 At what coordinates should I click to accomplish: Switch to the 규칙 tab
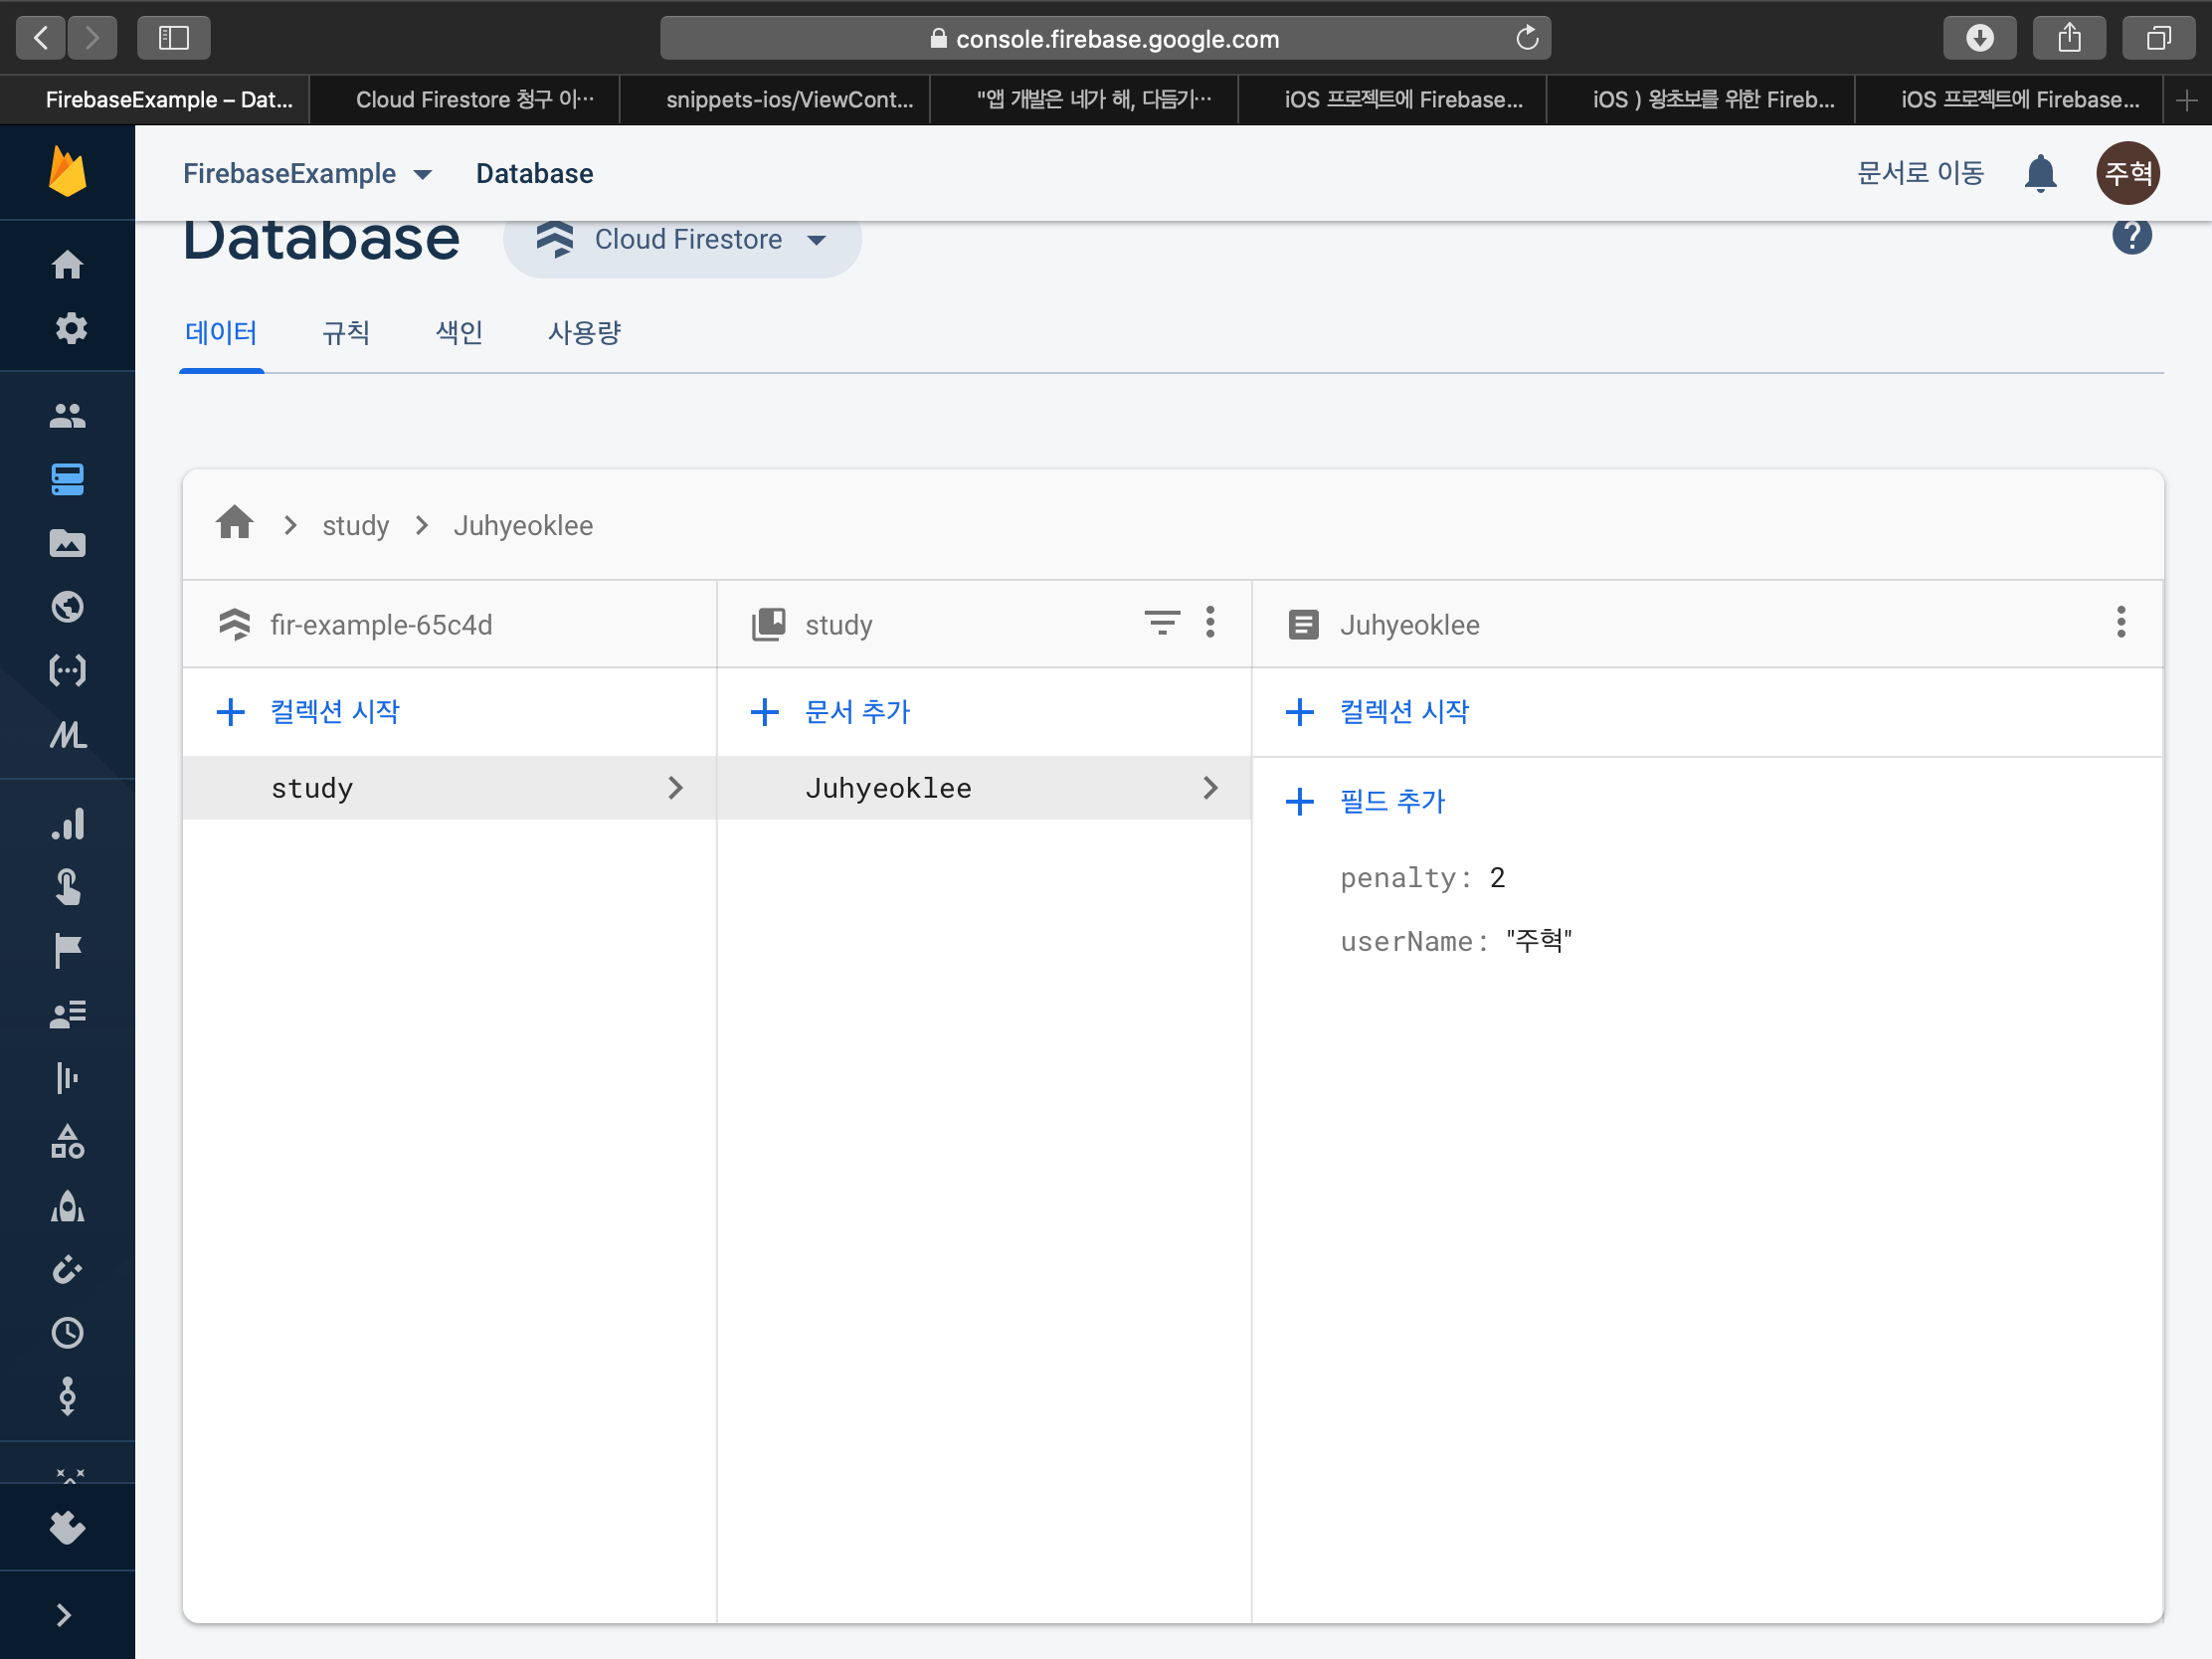[x=346, y=333]
